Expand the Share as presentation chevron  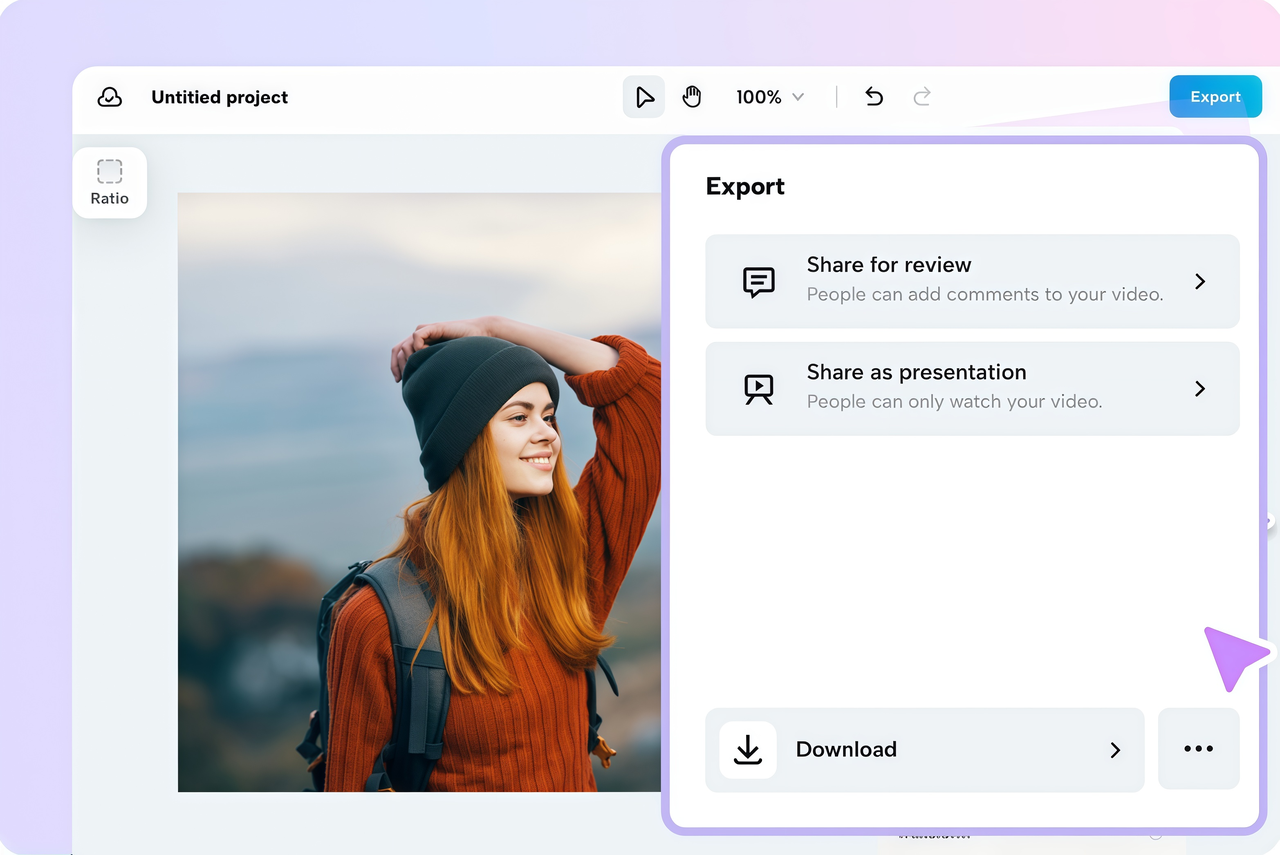click(x=1199, y=388)
